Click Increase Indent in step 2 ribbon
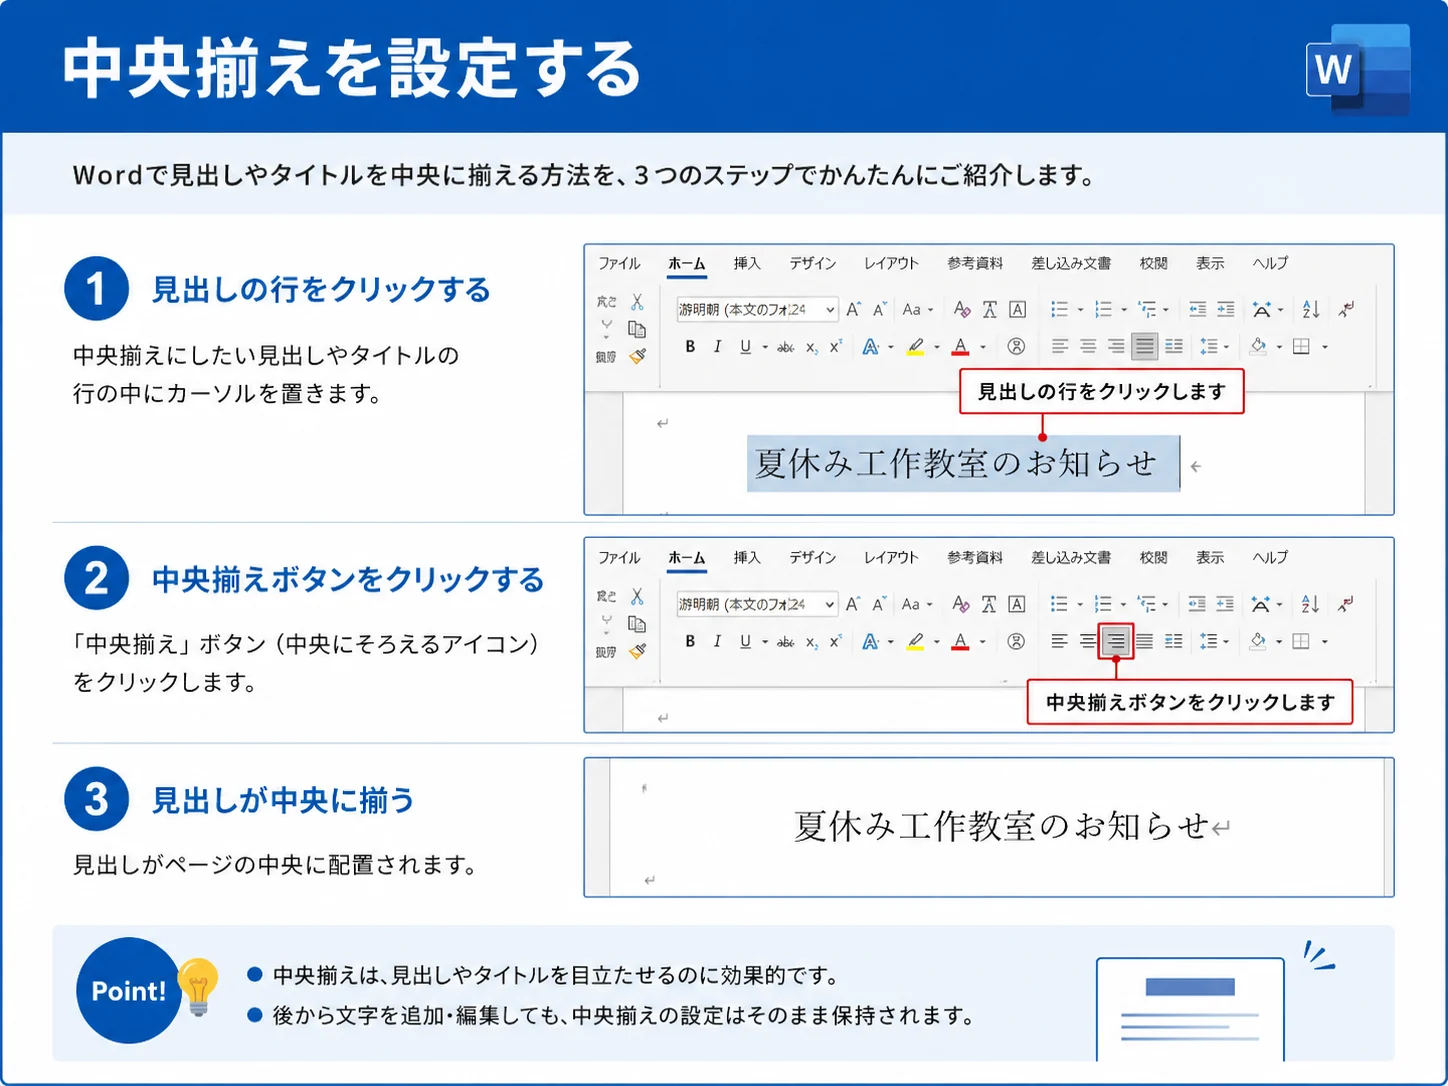 pos(1225,604)
